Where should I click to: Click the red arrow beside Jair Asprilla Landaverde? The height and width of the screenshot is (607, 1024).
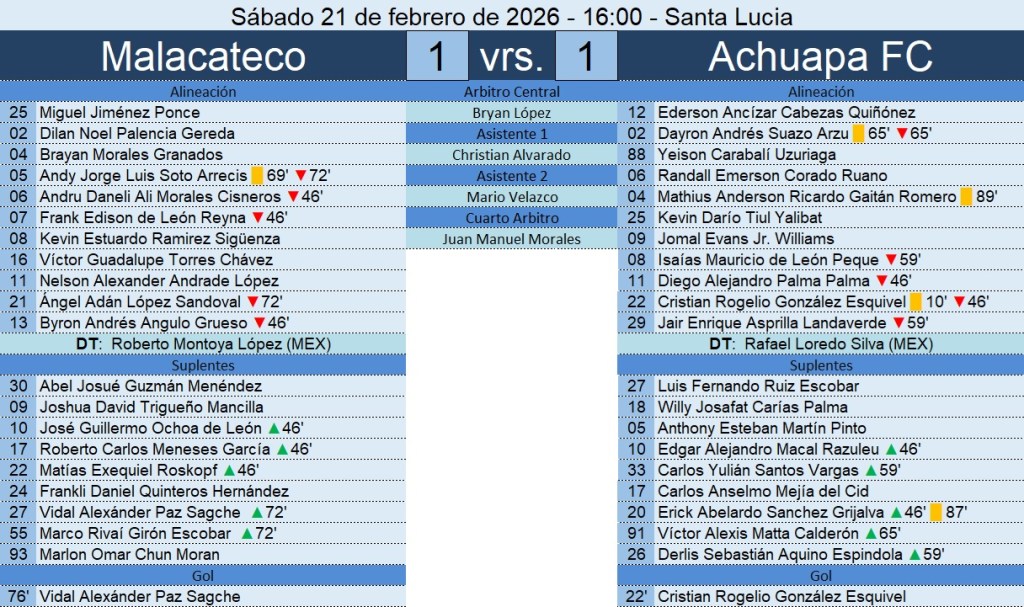[x=898, y=323]
